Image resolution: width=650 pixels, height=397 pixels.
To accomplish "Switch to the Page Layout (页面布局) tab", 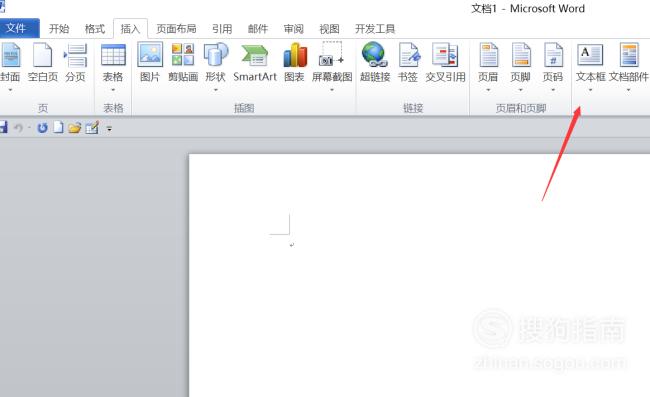I will click(176, 29).
